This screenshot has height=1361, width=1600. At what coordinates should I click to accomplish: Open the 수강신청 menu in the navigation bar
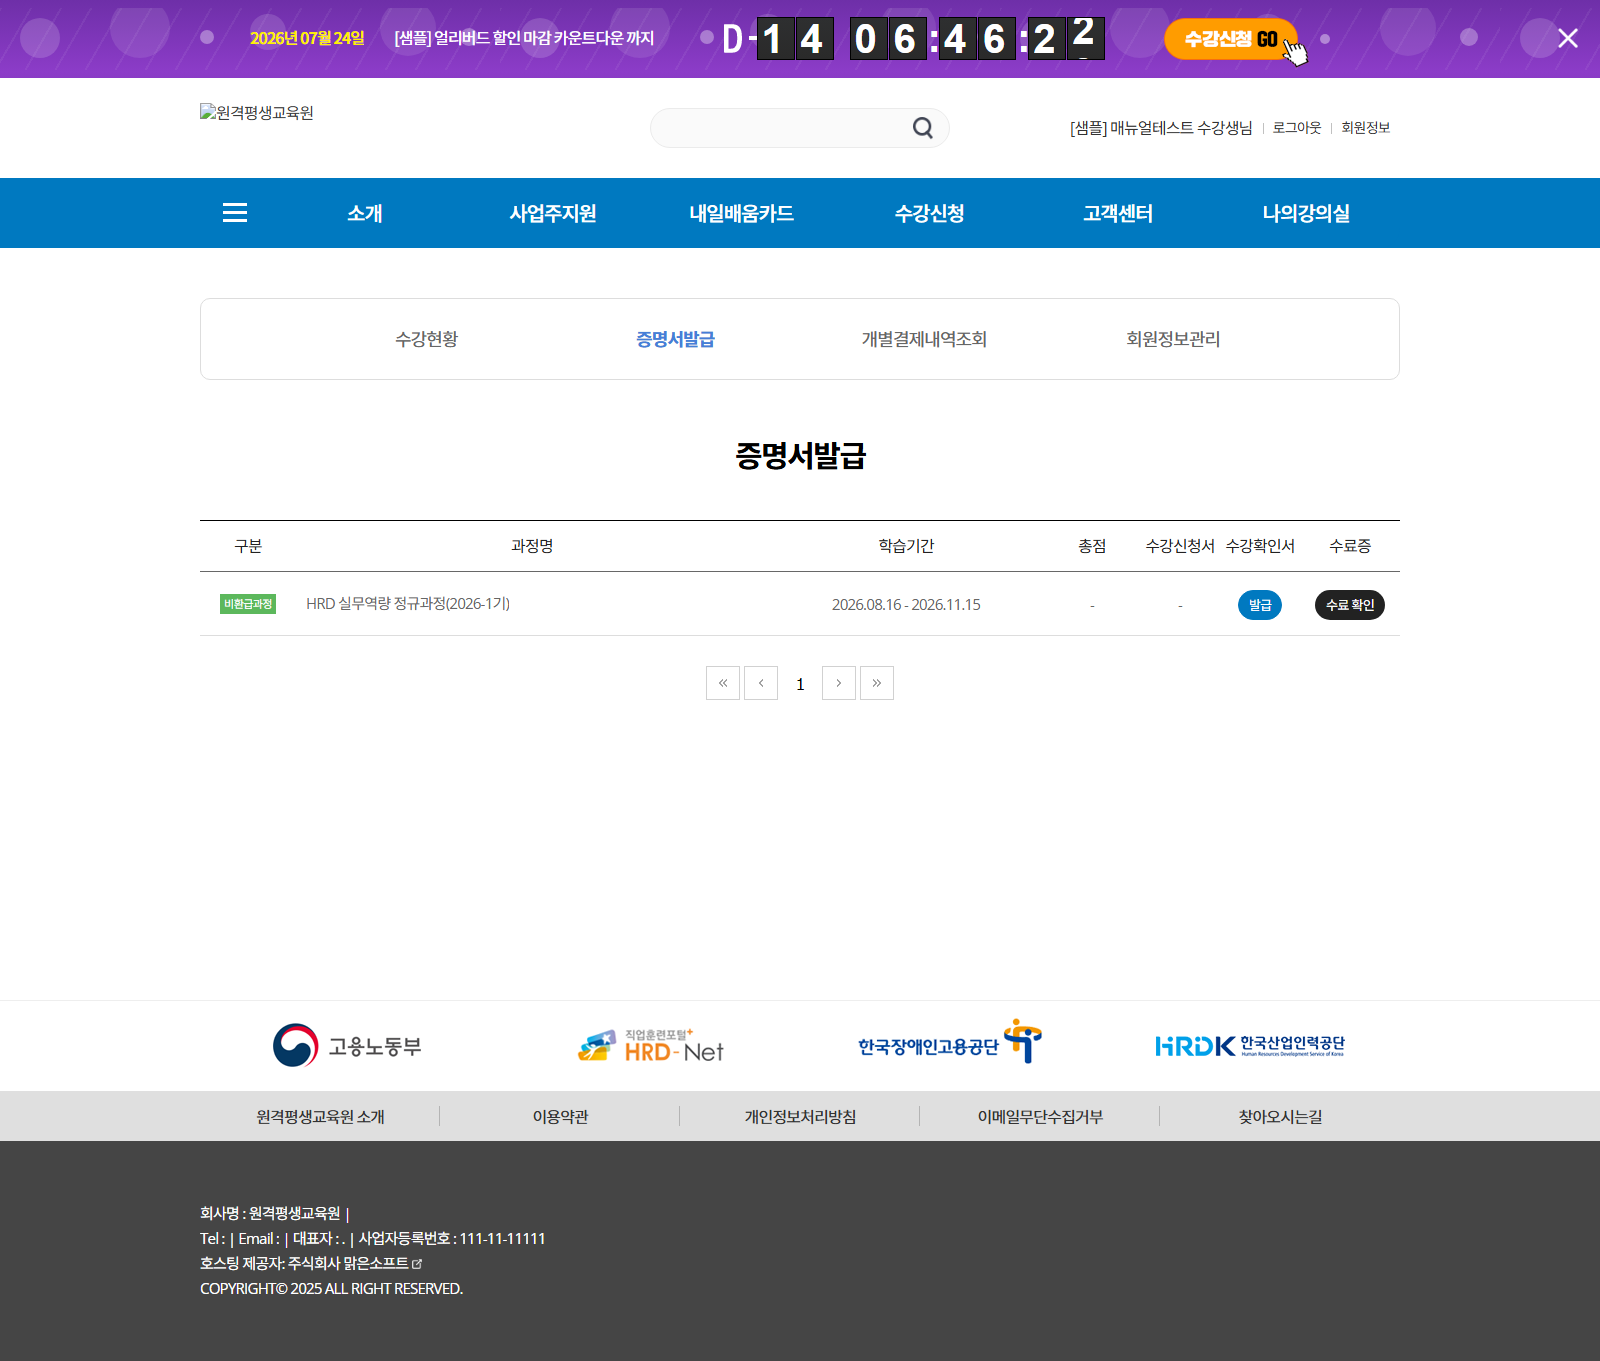[929, 213]
